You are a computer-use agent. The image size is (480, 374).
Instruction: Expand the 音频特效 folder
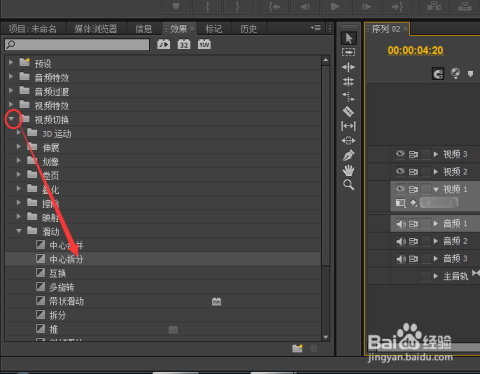pyautogui.click(x=11, y=76)
